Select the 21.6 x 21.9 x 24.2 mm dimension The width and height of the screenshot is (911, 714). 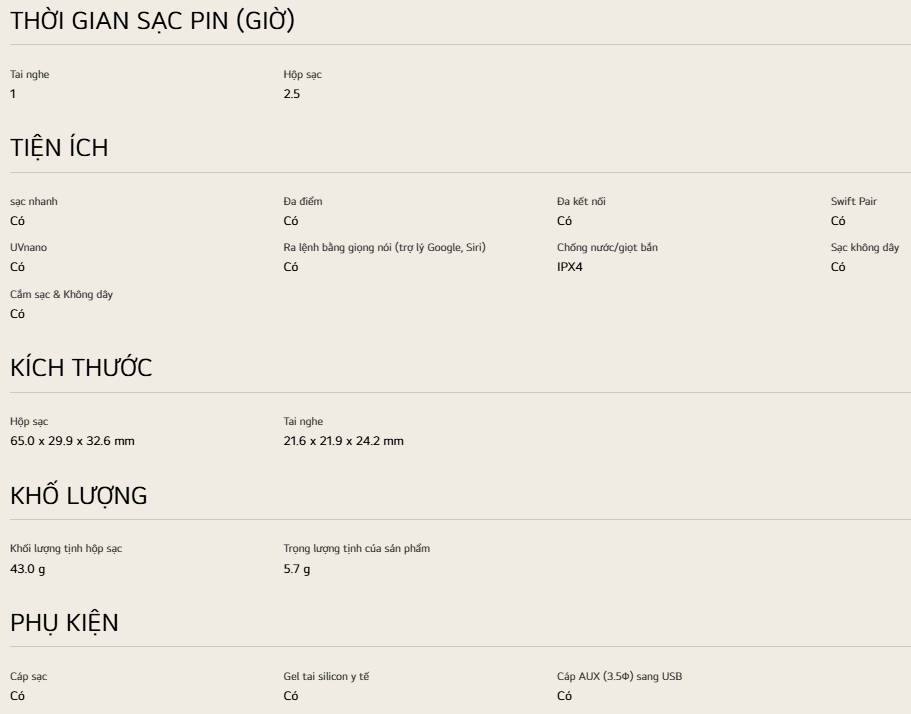point(343,441)
